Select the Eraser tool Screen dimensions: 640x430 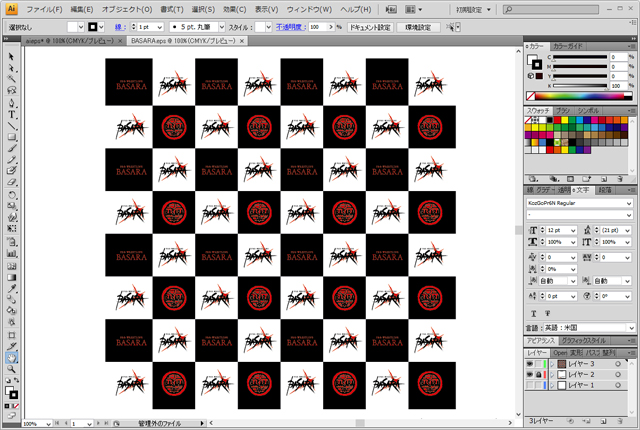(11, 182)
